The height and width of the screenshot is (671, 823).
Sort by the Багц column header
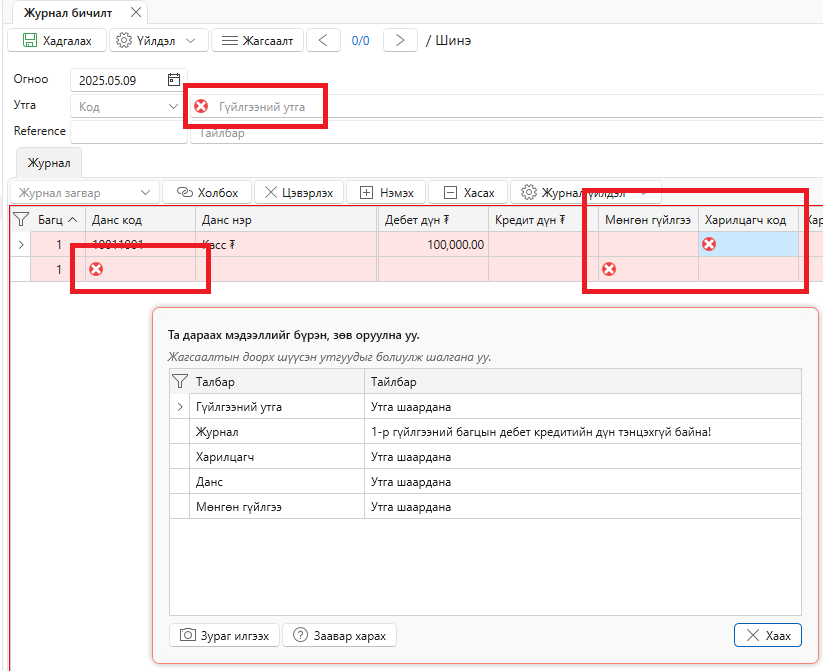[x=58, y=219]
